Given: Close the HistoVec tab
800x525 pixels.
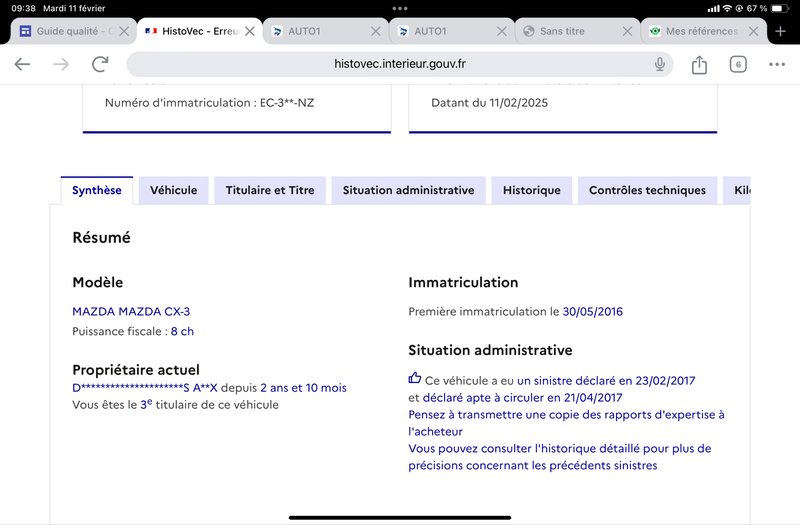Looking at the screenshot, I should [x=249, y=31].
